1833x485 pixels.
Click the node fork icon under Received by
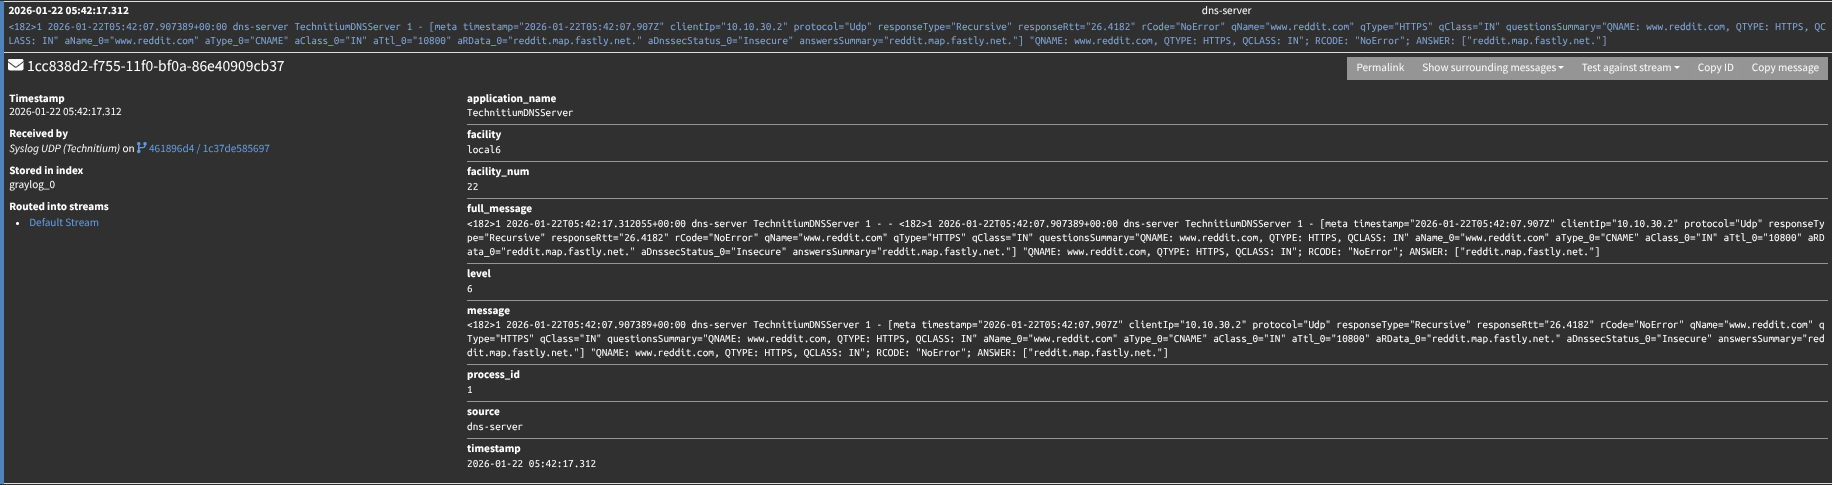click(x=141, y=148)
